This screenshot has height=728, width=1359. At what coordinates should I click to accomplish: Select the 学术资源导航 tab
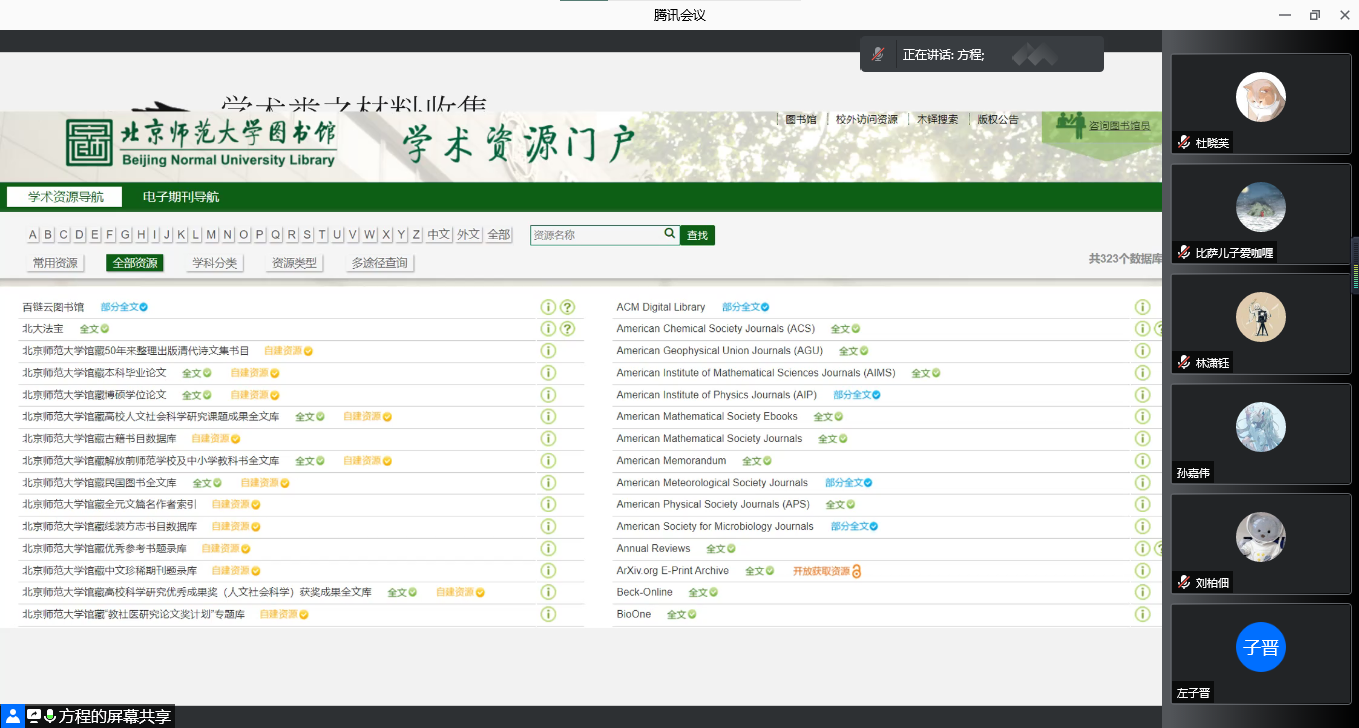65,197
